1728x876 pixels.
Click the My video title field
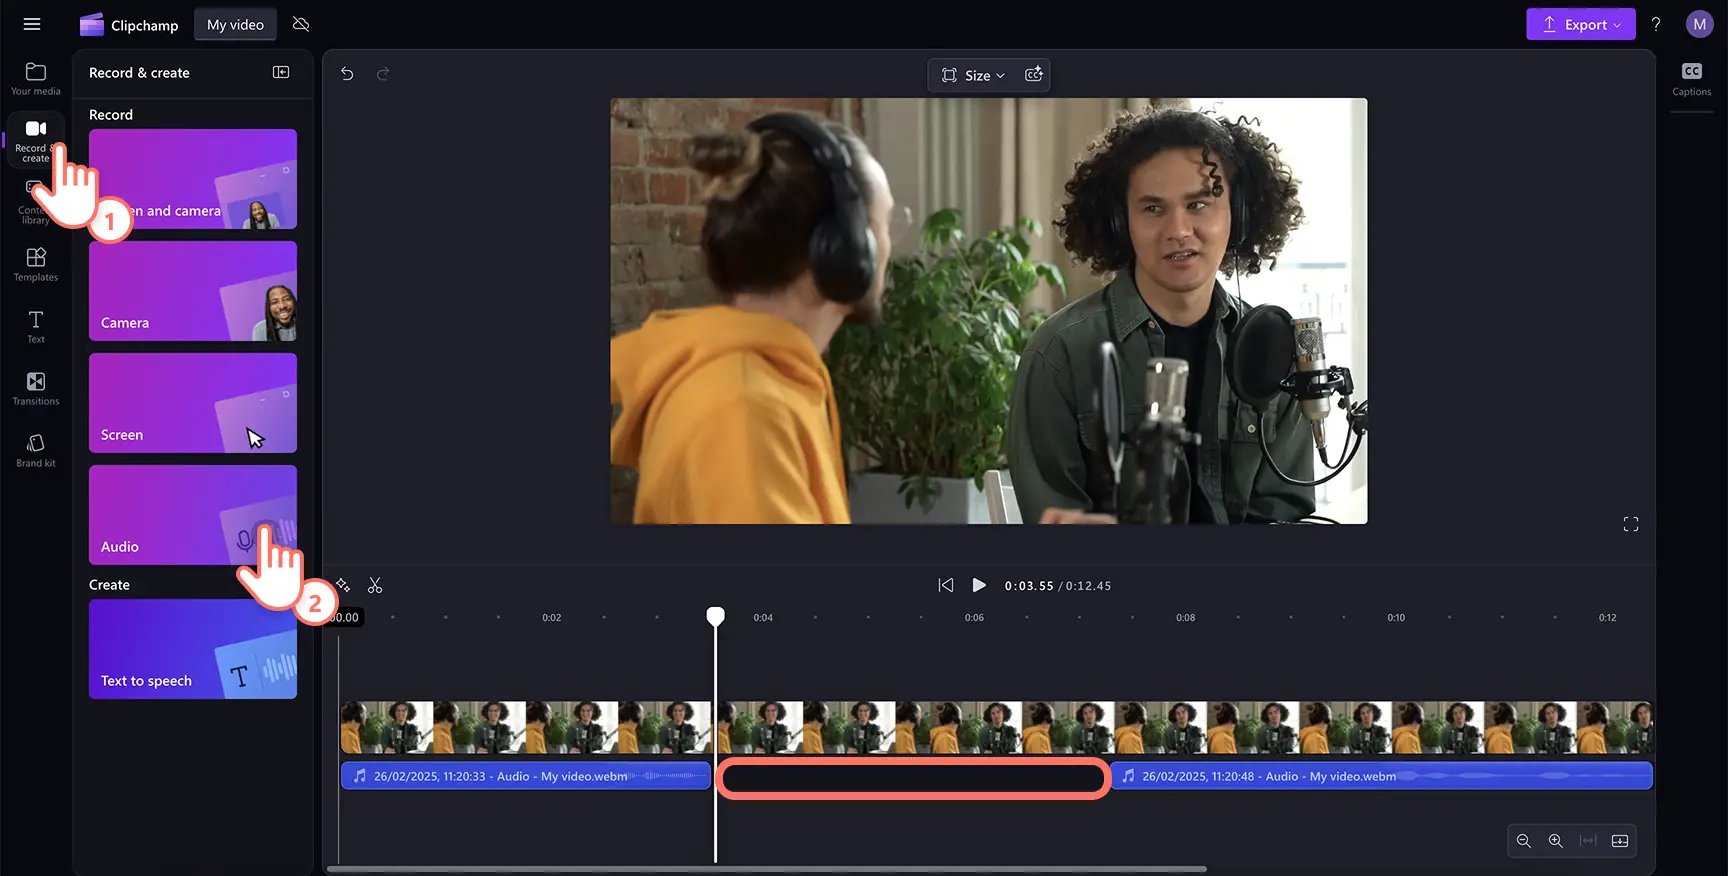[235, 25]
